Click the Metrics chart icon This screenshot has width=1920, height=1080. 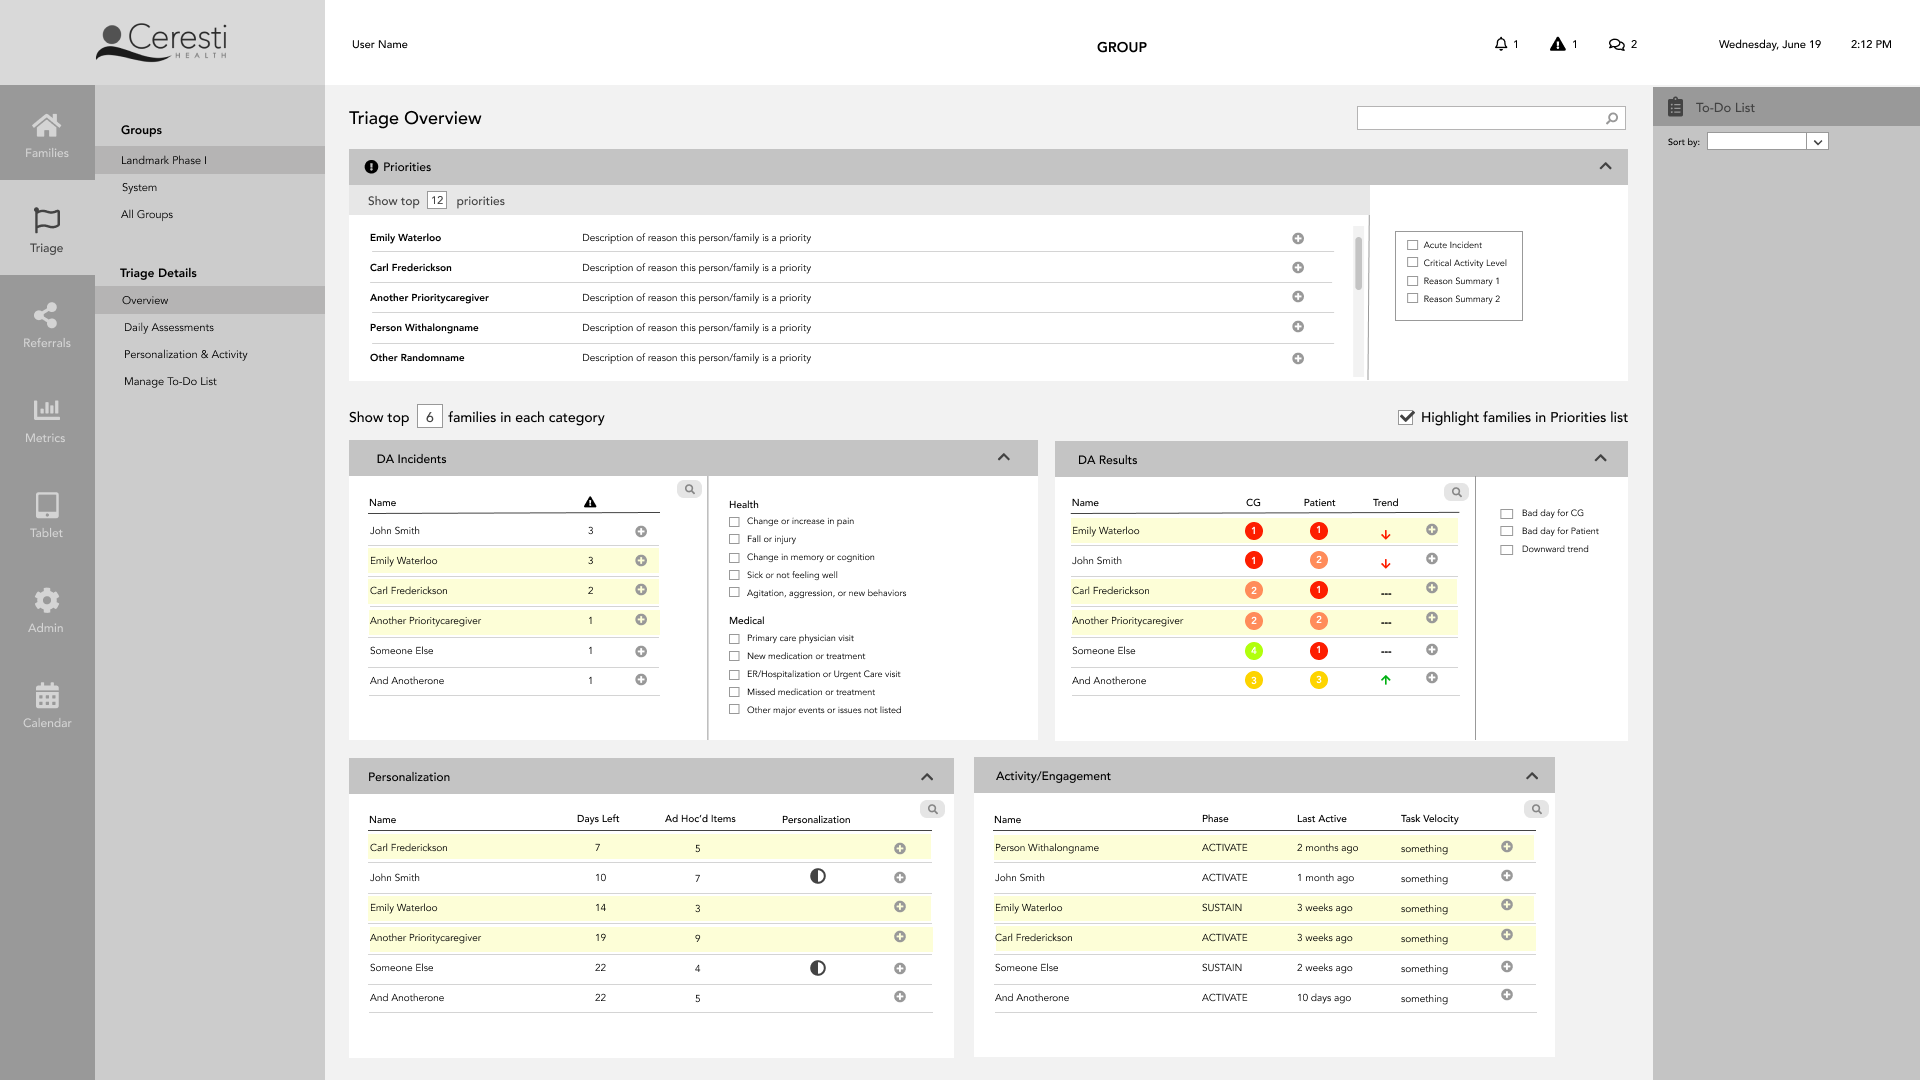[46, 410]
